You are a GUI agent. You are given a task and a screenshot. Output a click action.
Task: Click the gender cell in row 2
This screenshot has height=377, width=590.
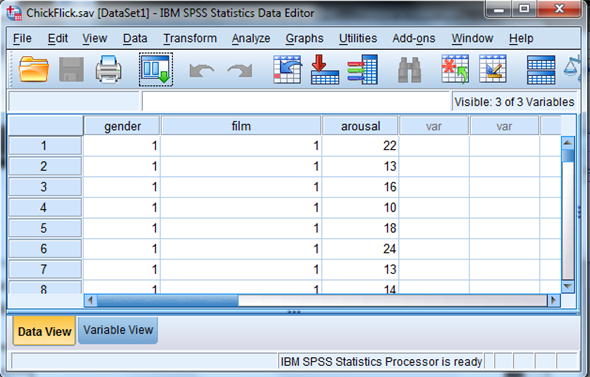pyautogui.click(x=122, y=166)
